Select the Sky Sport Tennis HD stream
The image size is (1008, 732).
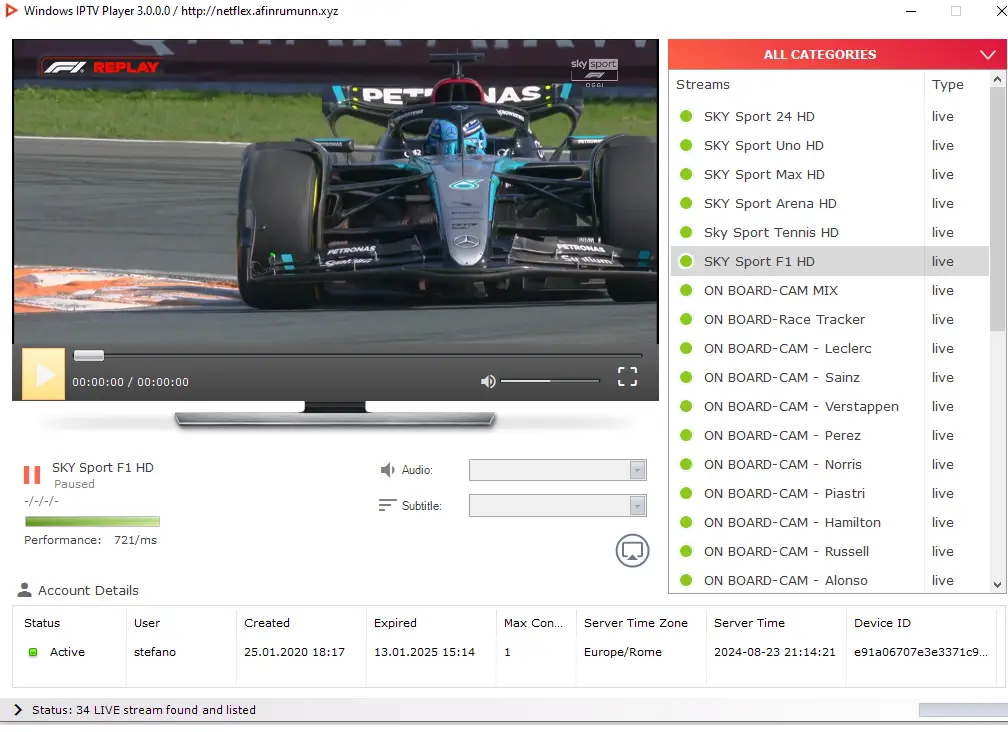coord(829,232)
